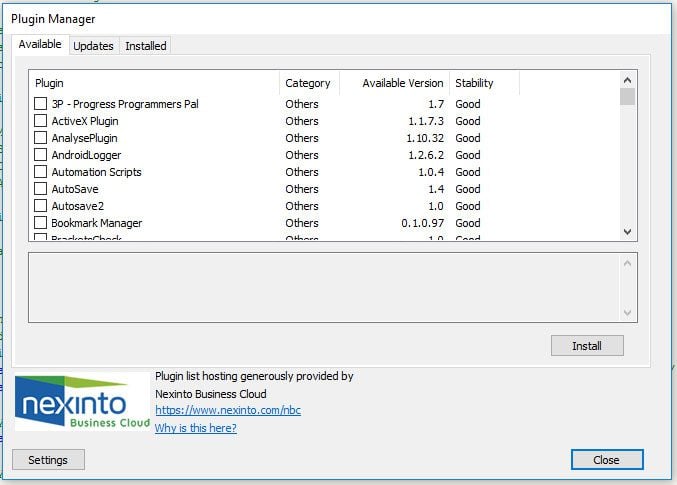This screenshot has height=485, width=677.
Task: Sort by the Plugin column header
Action: (154, 83)
